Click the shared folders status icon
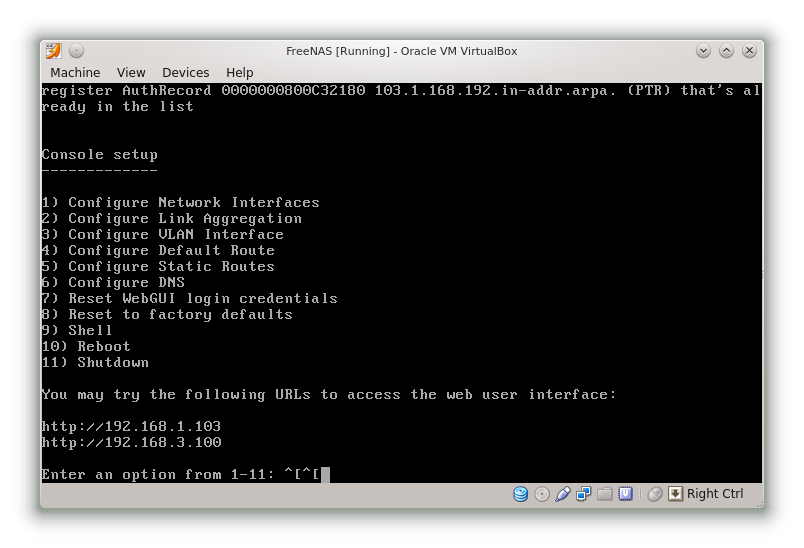Viewport: 804px width, 548px height. (605, 494)
